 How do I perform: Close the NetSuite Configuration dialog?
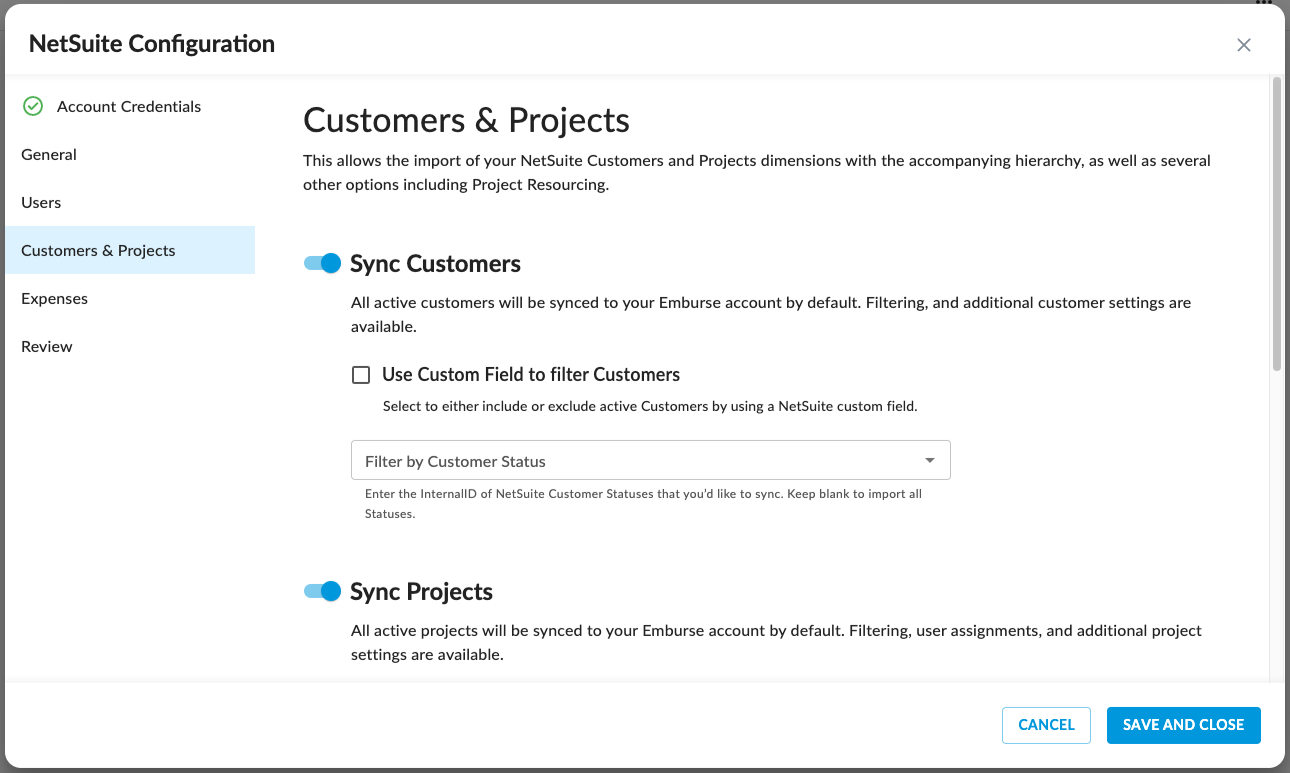[1244, 45]
